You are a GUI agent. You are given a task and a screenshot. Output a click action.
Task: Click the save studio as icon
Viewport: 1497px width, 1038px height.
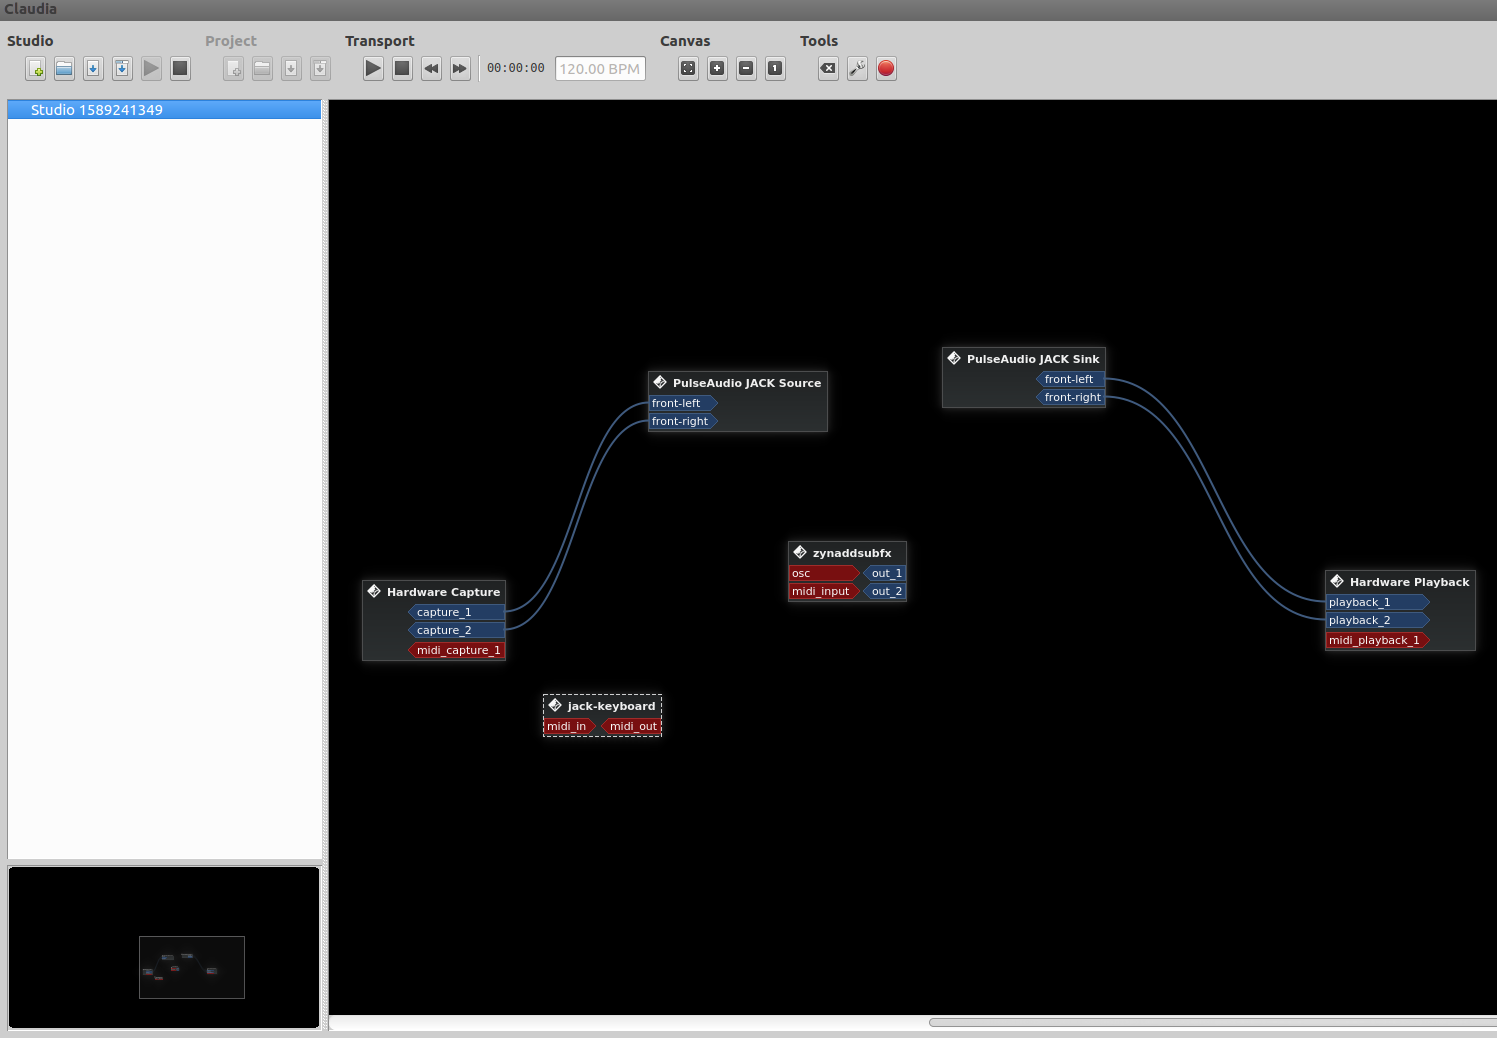click(122, 69)
